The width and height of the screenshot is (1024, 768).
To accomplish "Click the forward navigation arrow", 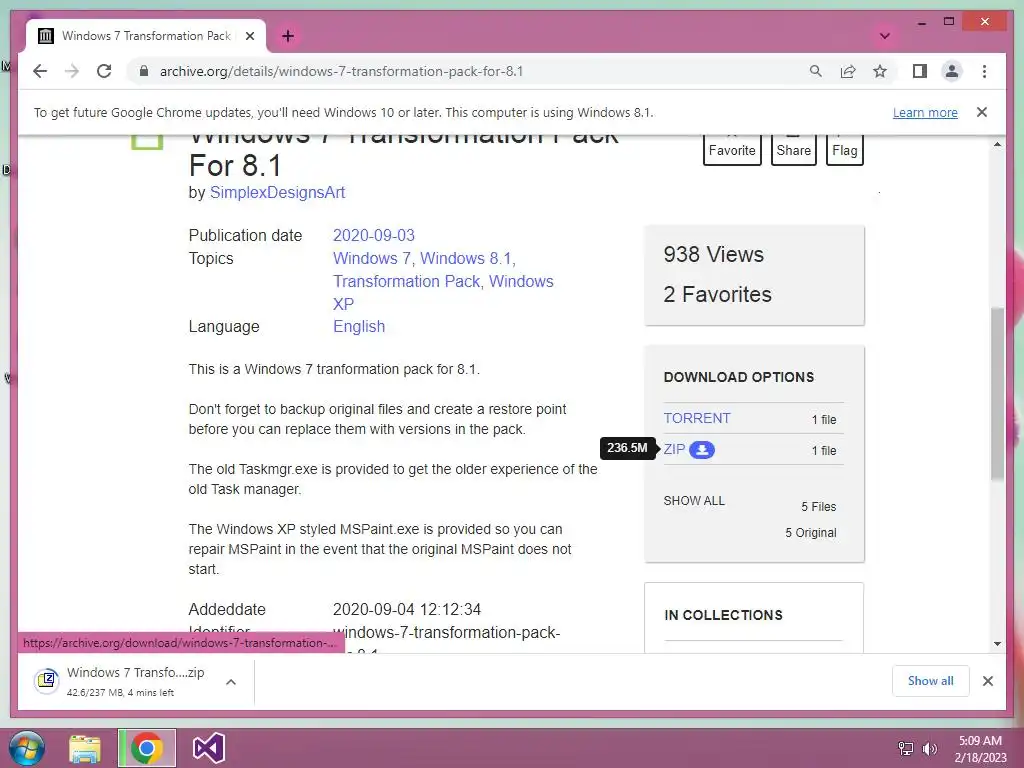I will coord(72,71).
